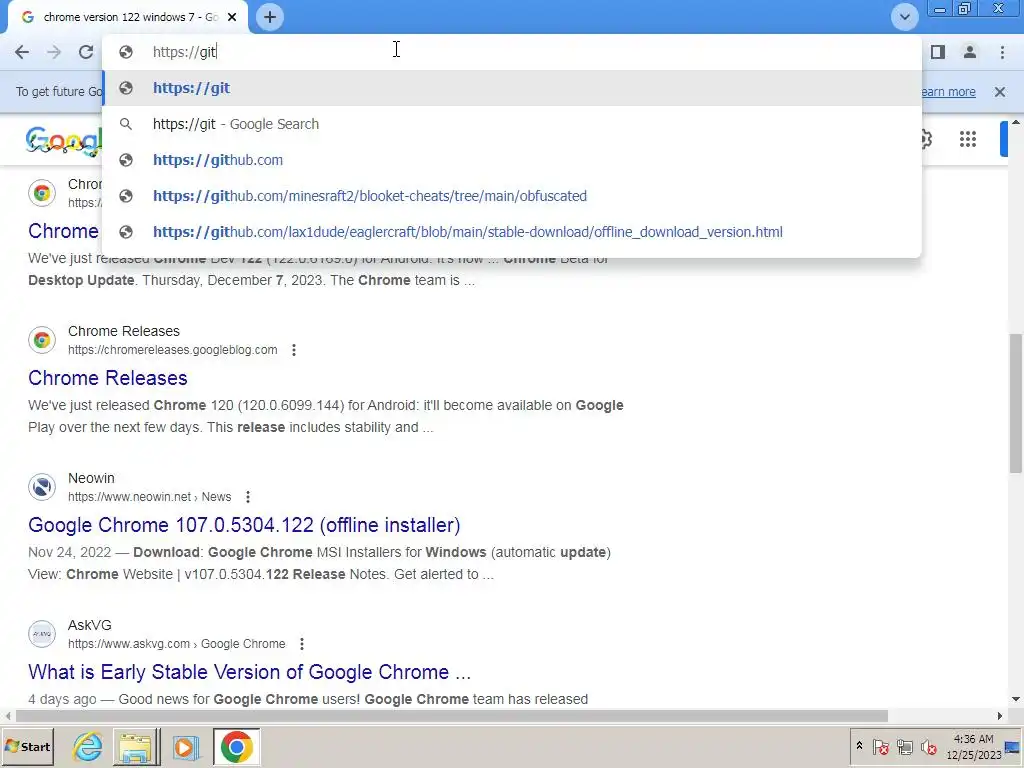This screenshot has width=1024, height=768.
Task: Click the Chrome result favicon at top
Action: [42, 193]
